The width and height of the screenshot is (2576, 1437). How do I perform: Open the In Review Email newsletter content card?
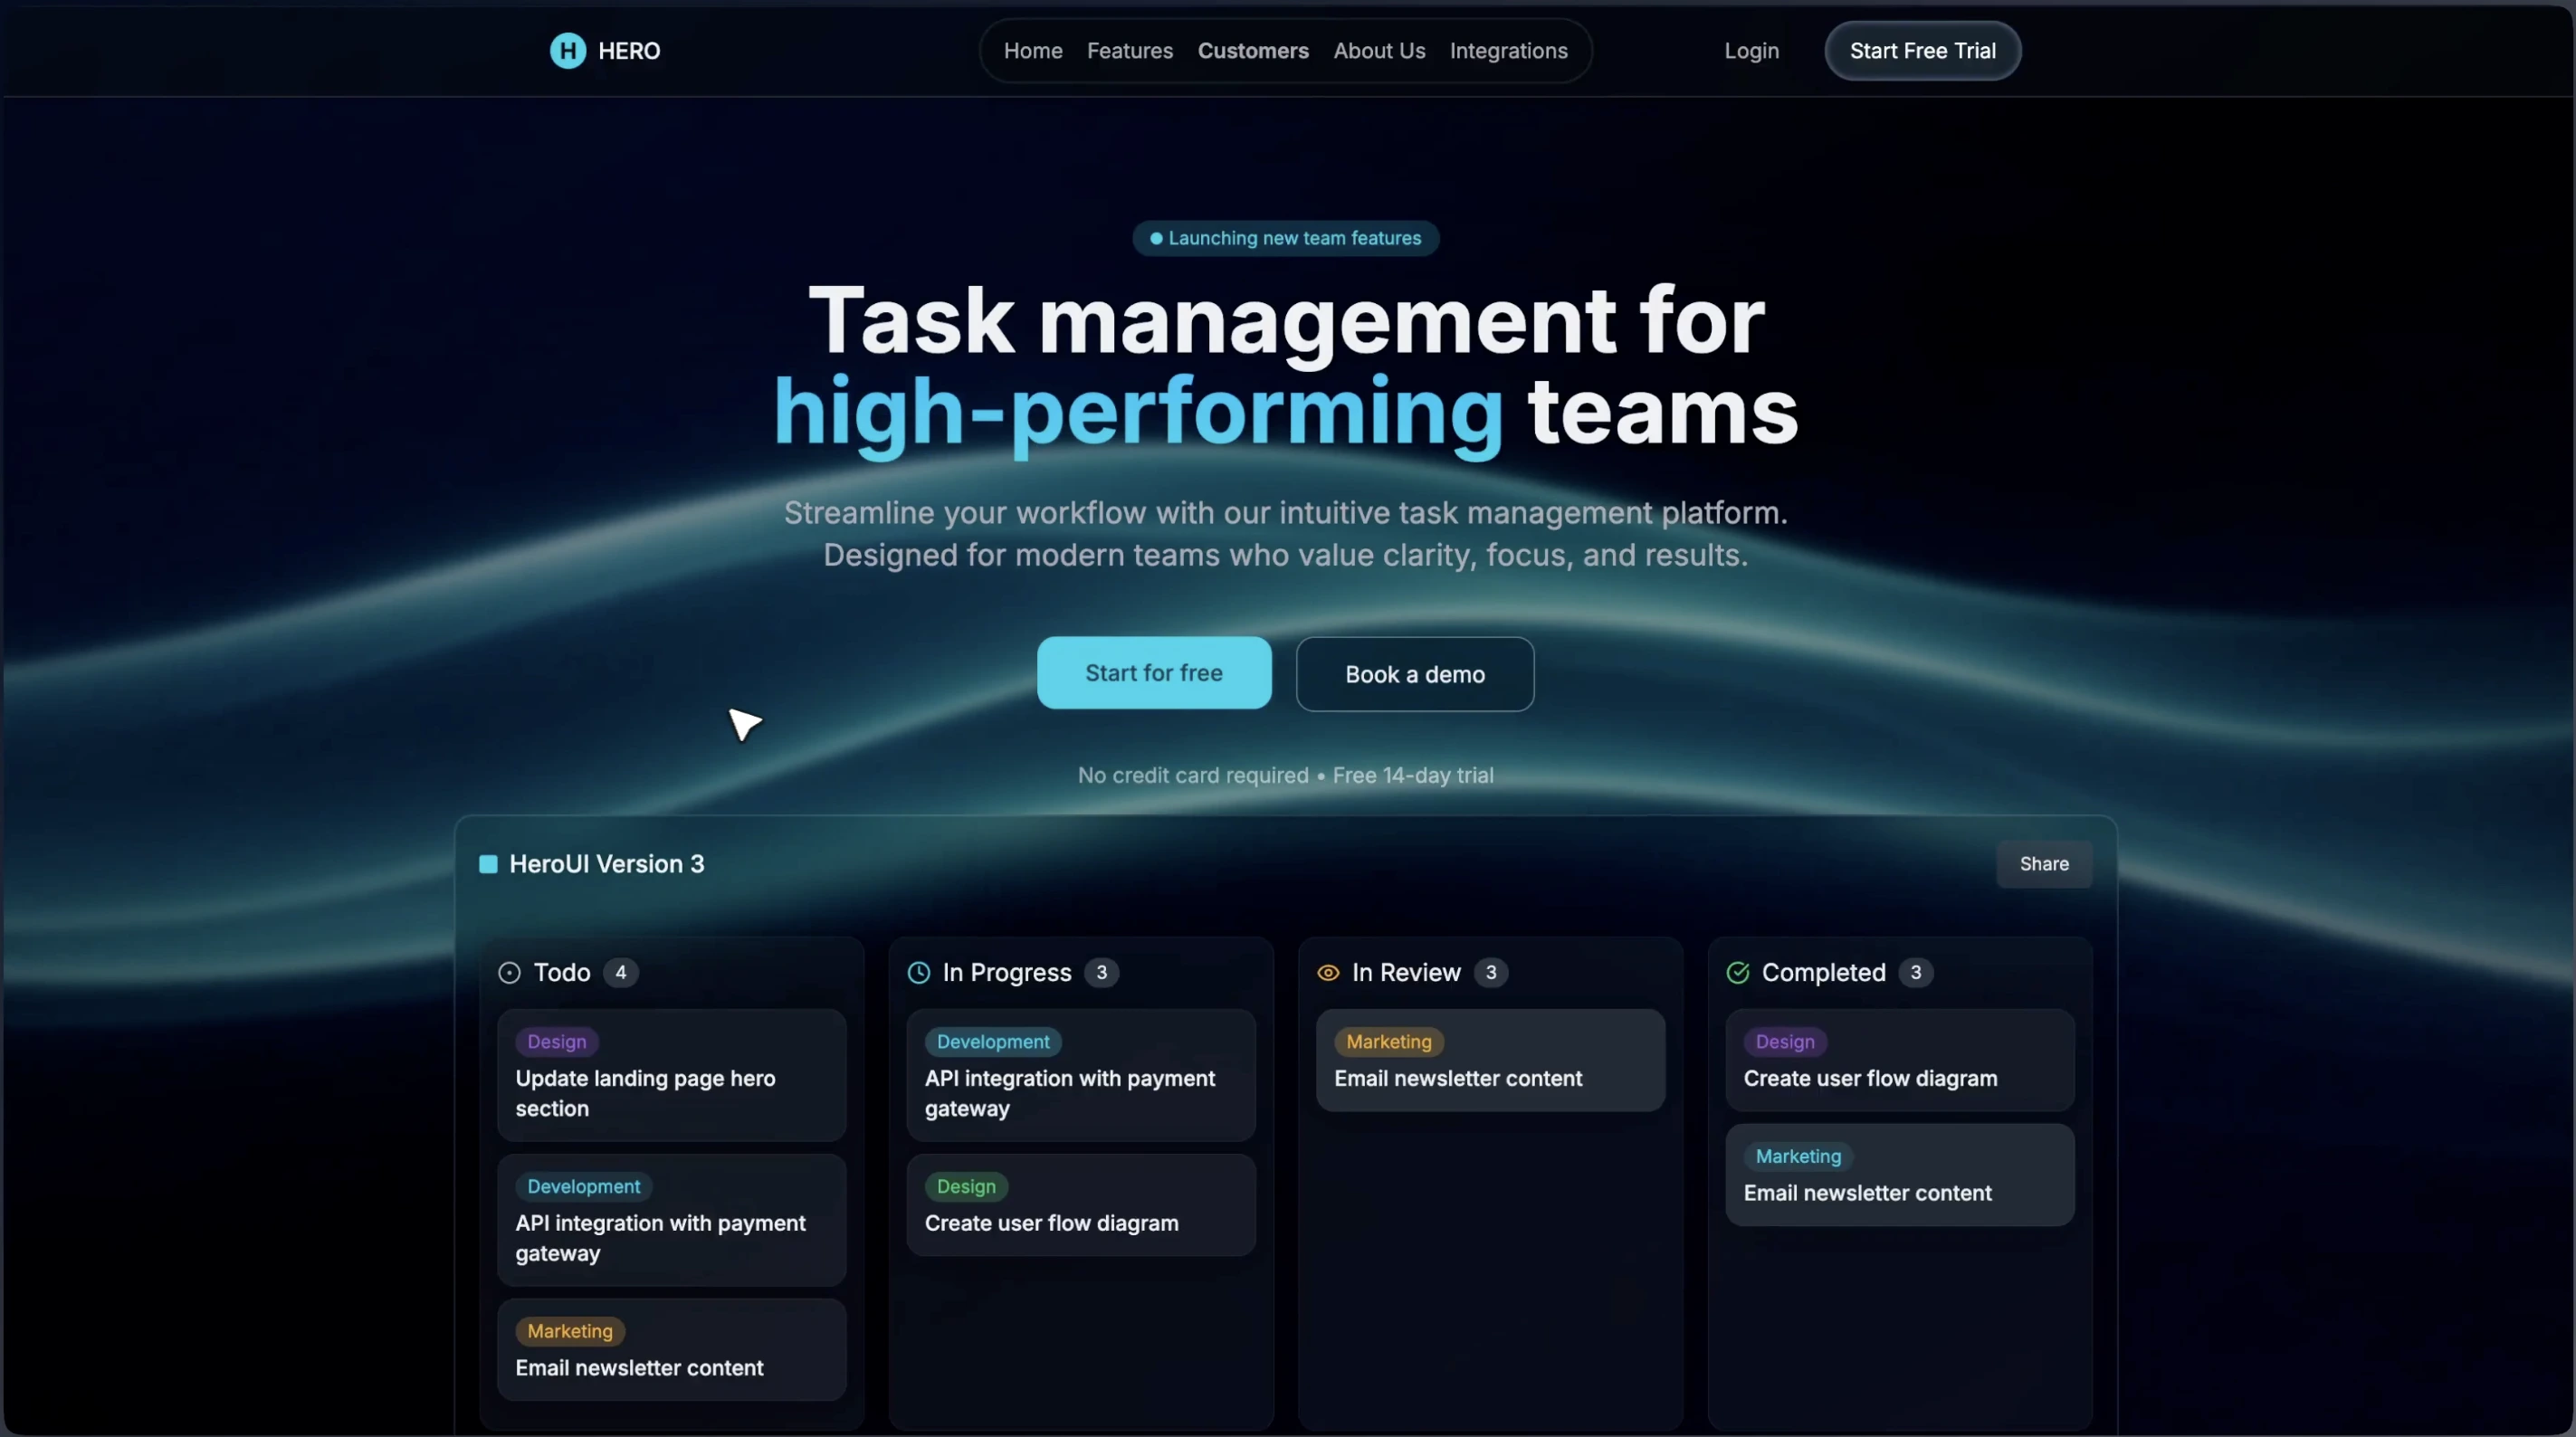pyautogui.click(x=1490, y=1060)
